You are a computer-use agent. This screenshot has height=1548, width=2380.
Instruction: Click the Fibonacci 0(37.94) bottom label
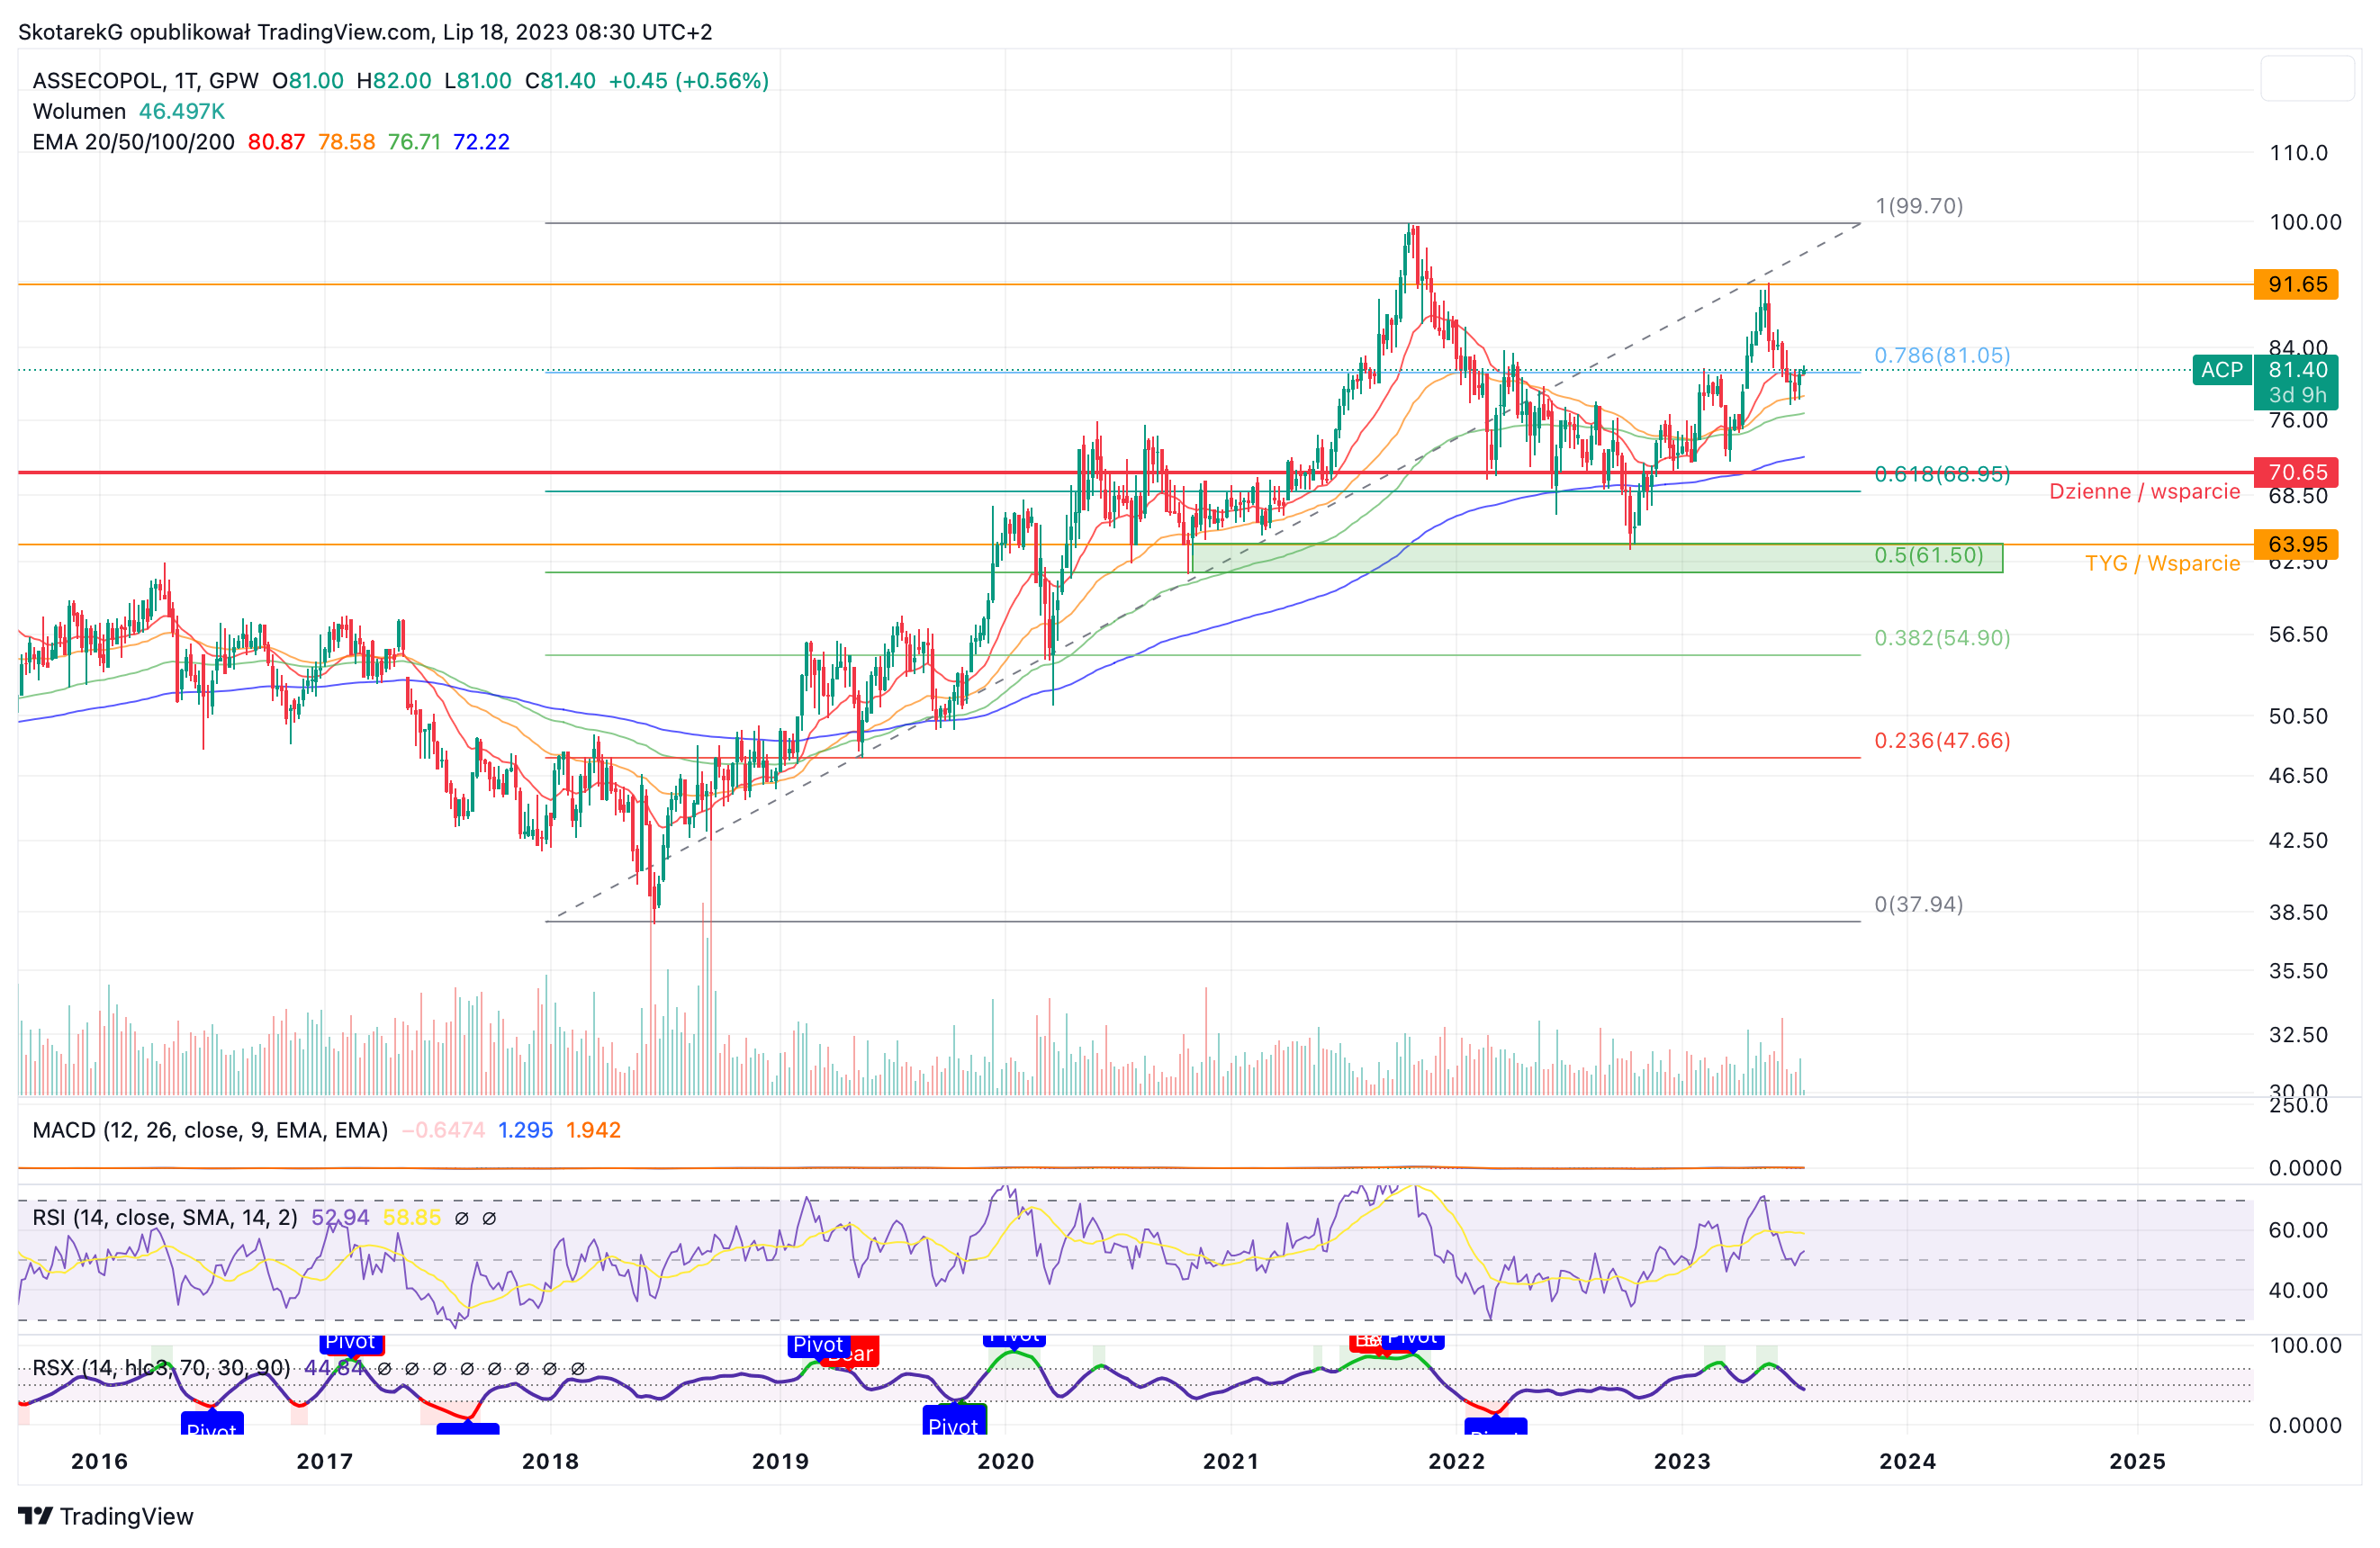tap(1918, 904)
